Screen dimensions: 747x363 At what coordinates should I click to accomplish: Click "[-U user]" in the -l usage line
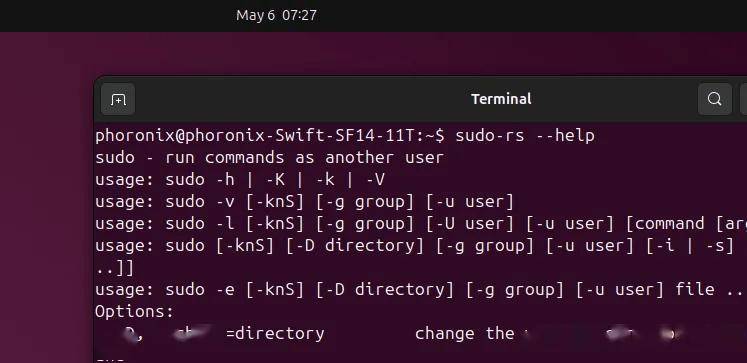[x=471, y=223]
